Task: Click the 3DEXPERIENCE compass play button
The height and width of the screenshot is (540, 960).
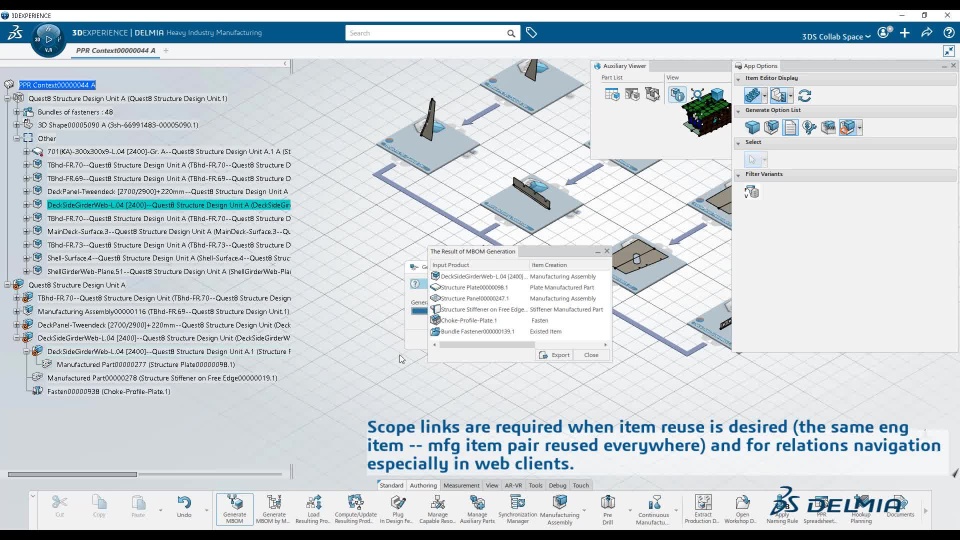Action: [48, 39]
